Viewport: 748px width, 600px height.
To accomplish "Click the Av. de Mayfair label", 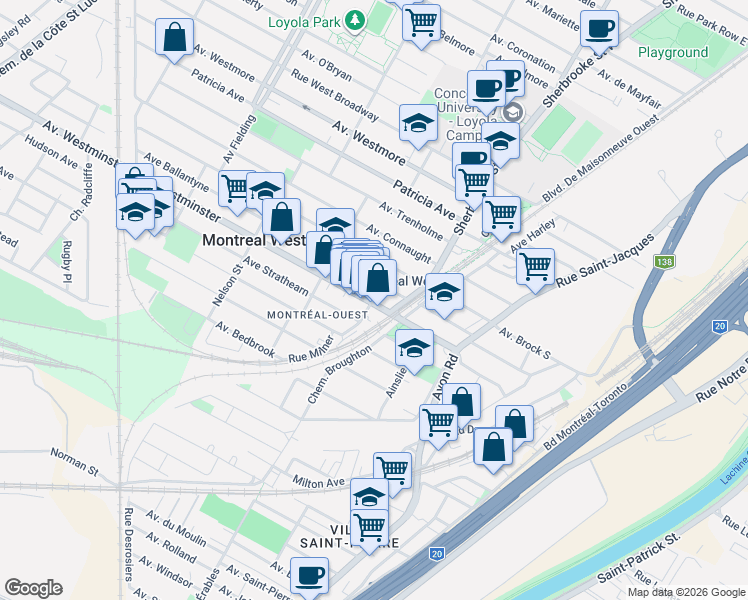I will point(629,89).
